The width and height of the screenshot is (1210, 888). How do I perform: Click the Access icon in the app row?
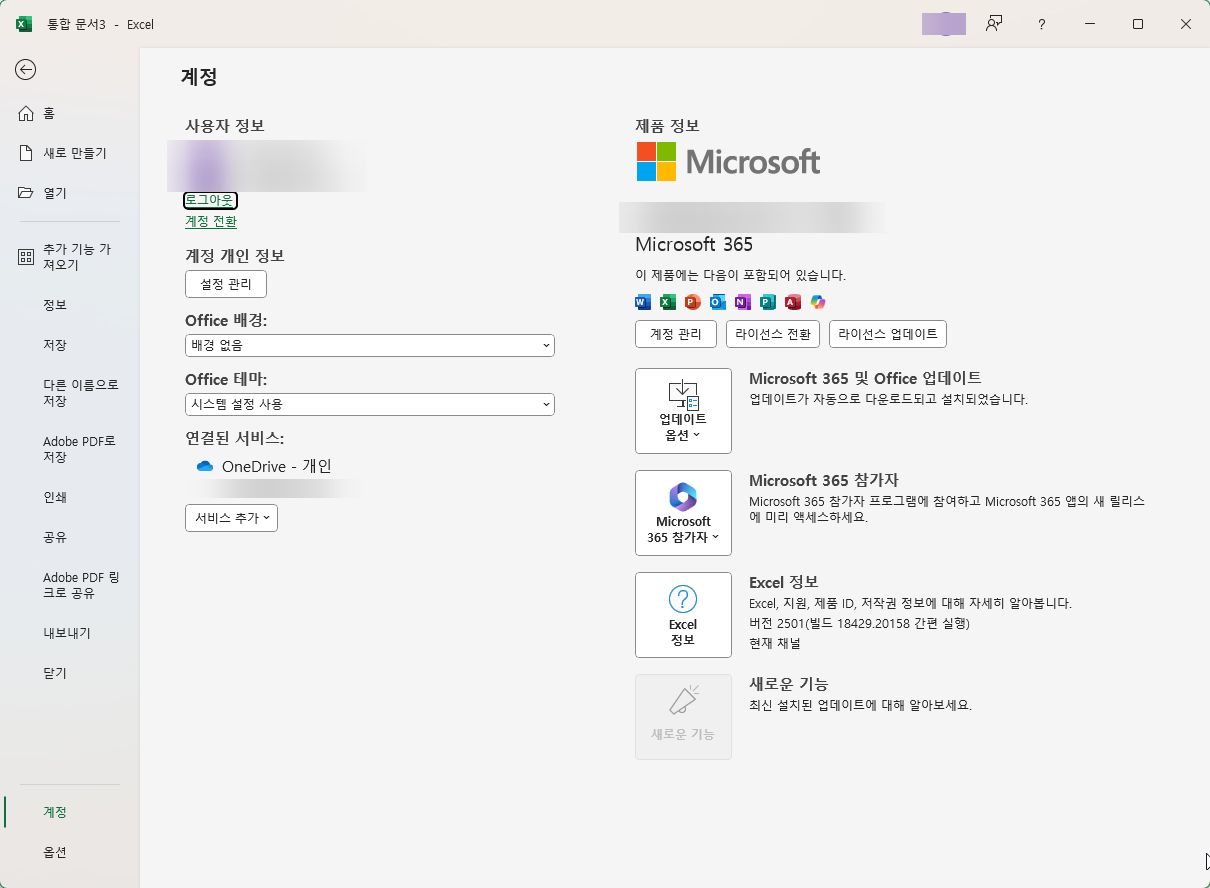pyautogui.click(x=793, y=302)
